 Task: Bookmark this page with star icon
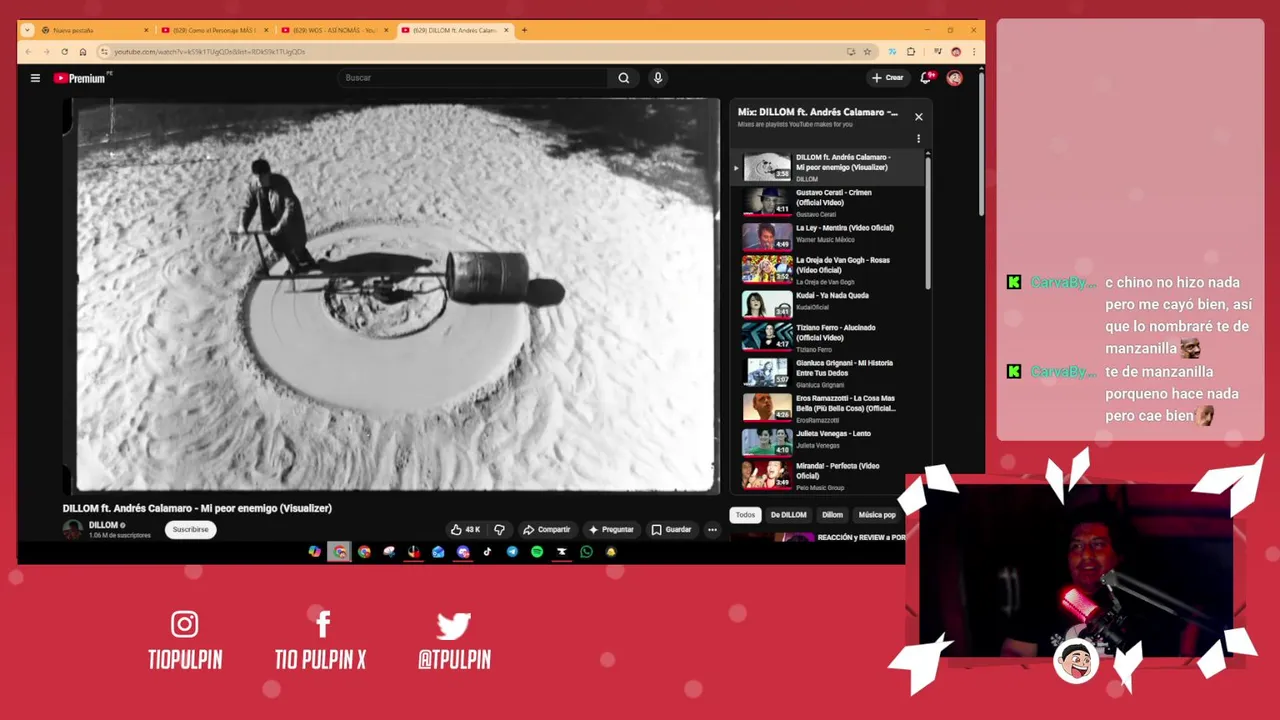click(x=867, y=52)
